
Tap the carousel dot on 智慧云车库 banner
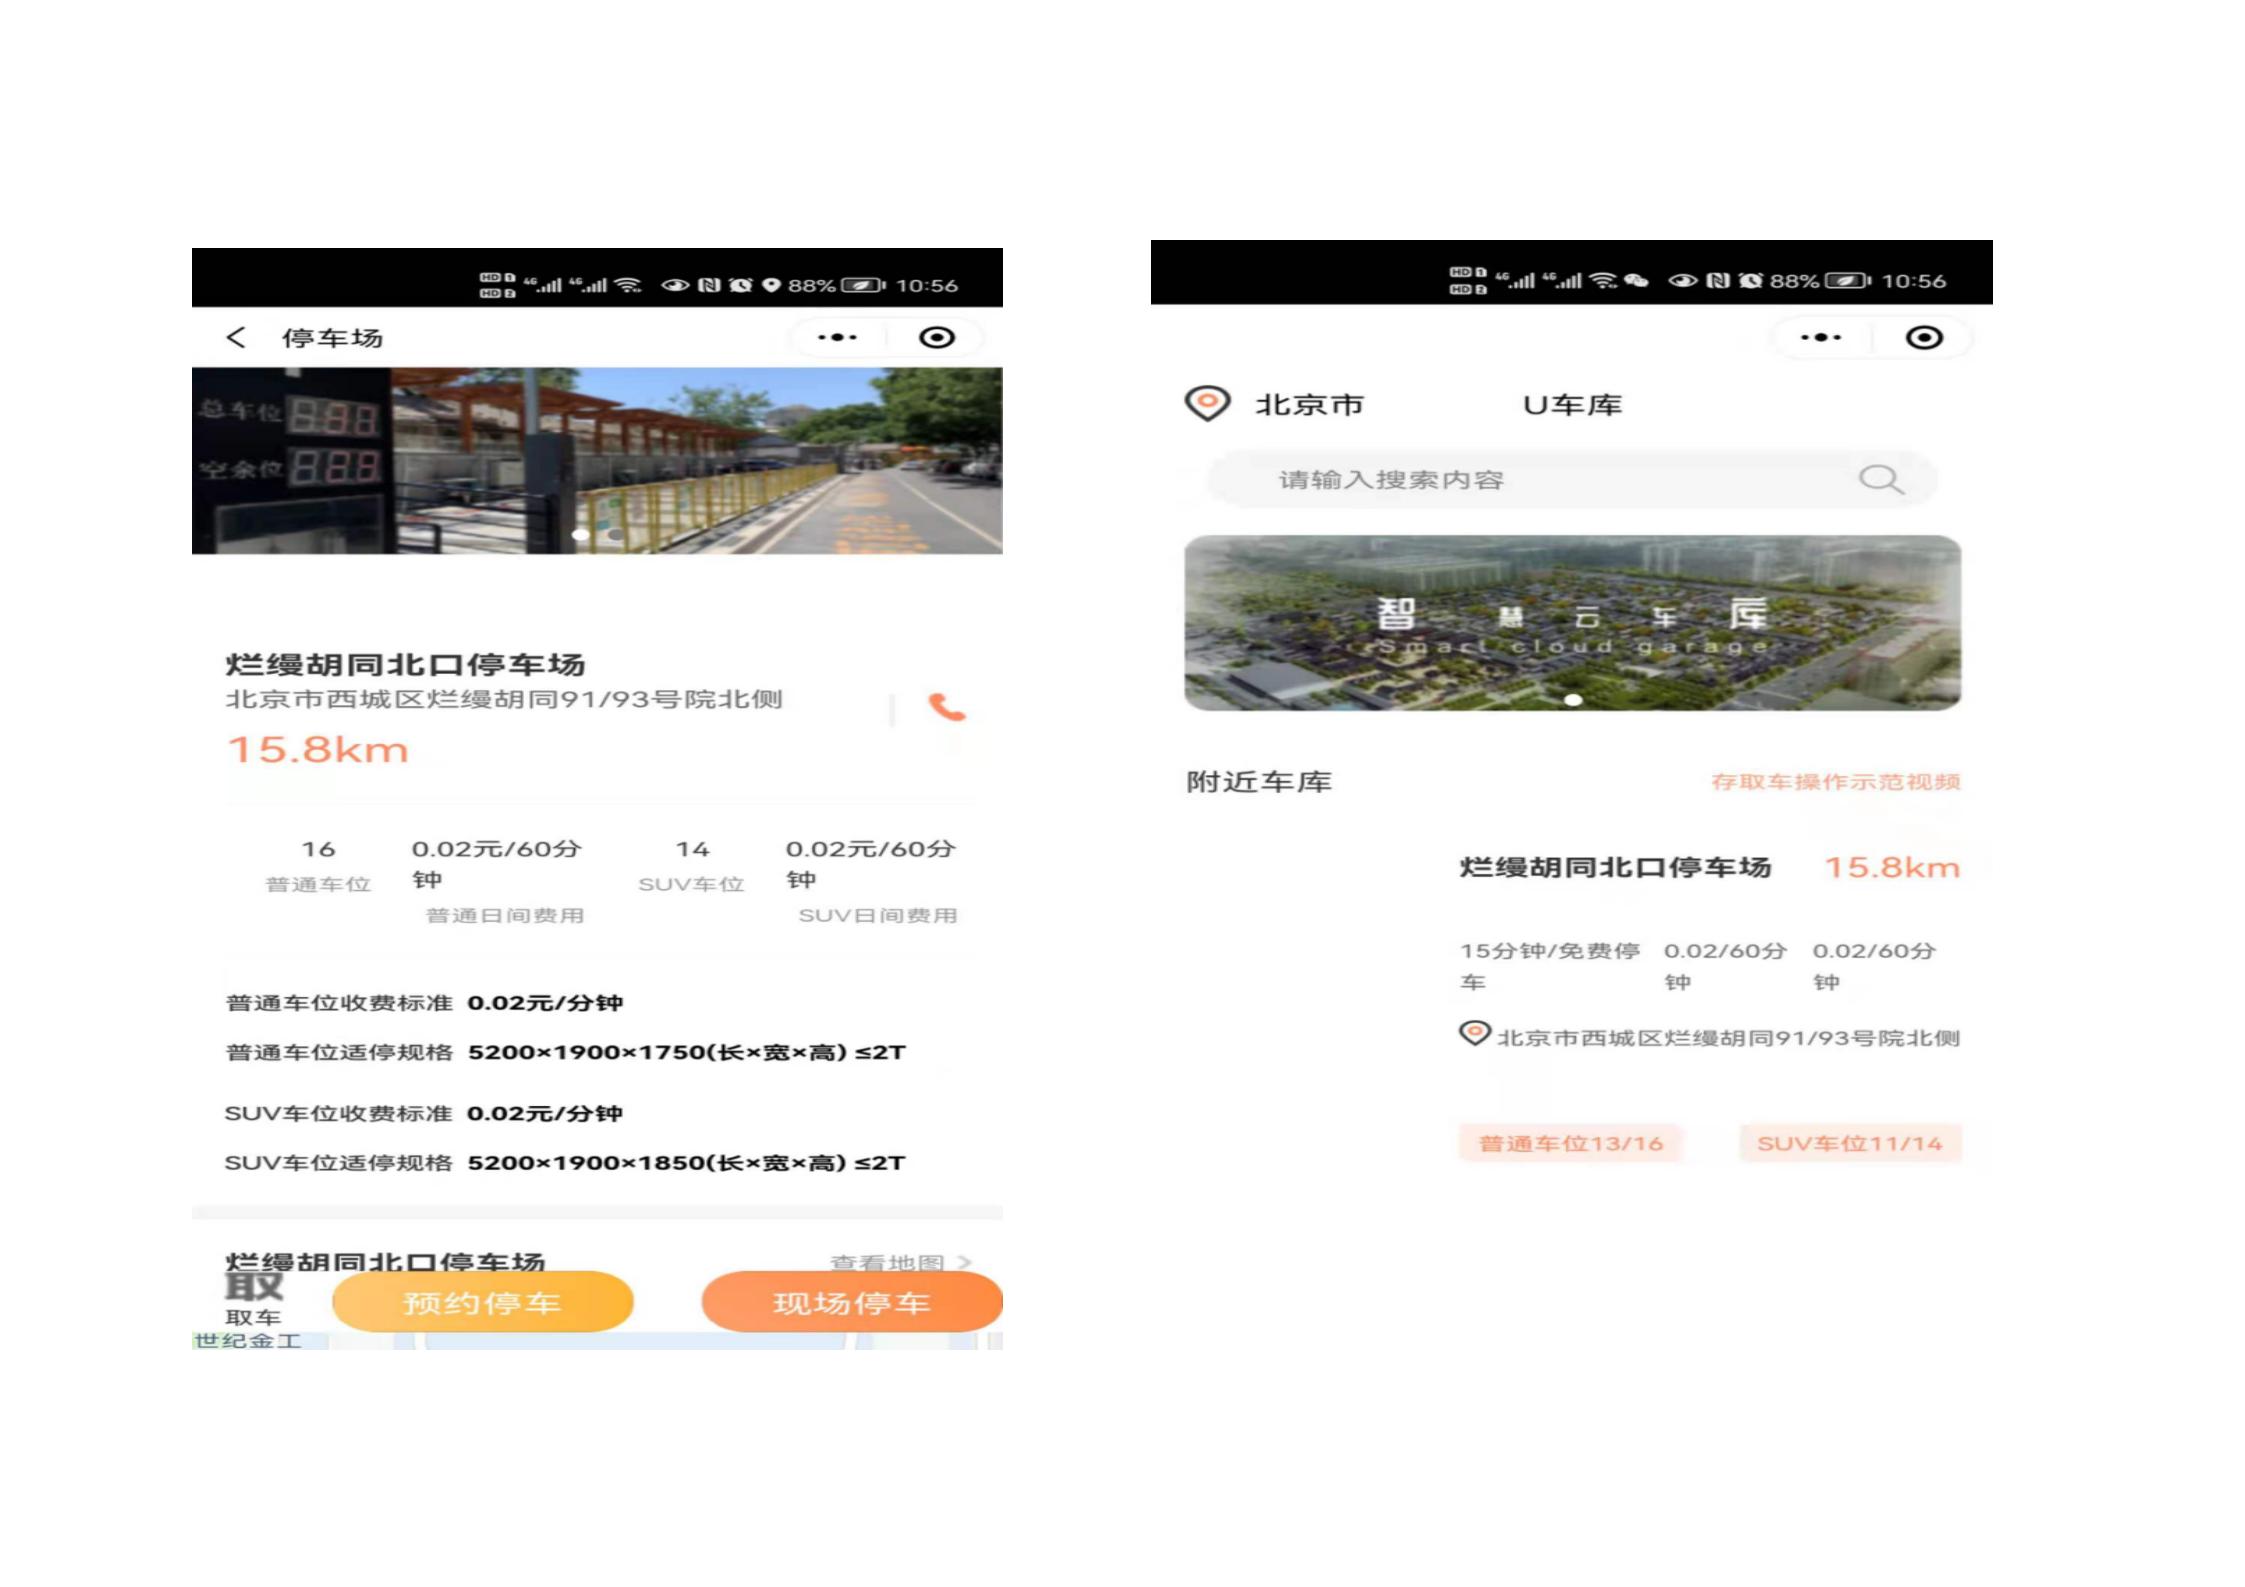click(x=1573, y=699)
